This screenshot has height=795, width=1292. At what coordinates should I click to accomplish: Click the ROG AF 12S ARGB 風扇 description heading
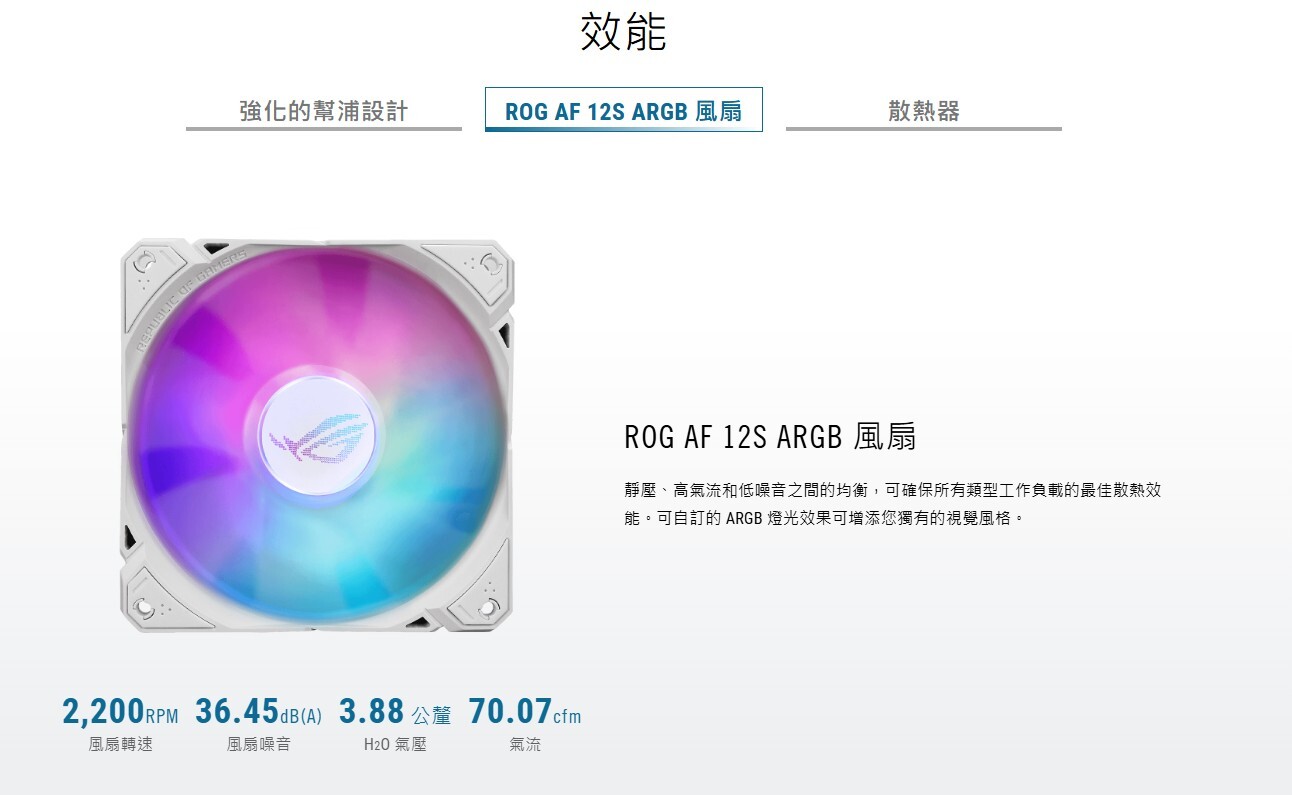point(769,437)
